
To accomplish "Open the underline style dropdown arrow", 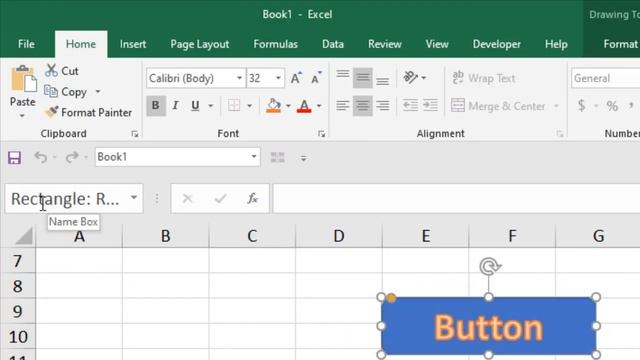I will [211, 106].
